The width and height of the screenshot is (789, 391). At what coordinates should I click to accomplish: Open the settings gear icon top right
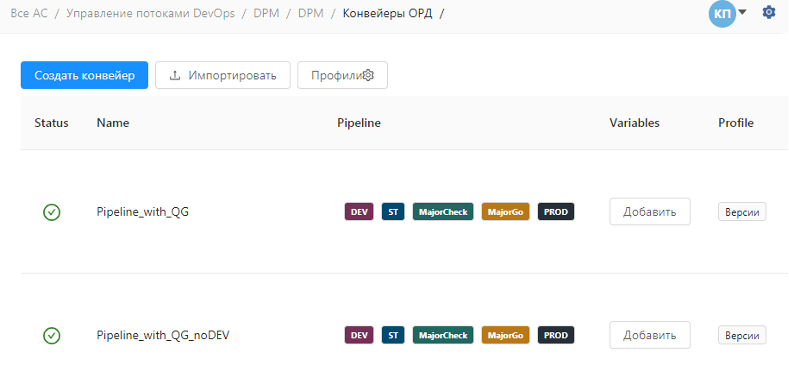click(x=769, y=13)
